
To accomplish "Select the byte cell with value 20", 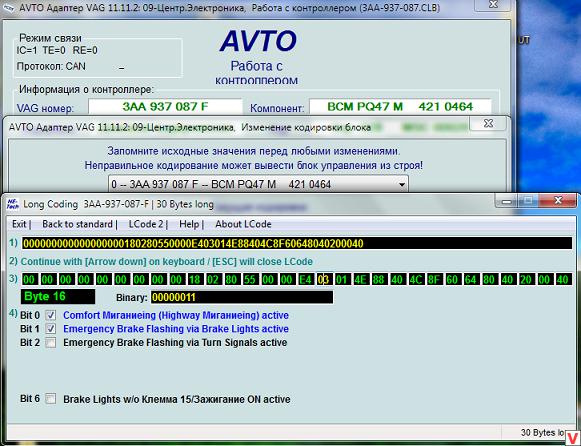I will tap(526, 279).
